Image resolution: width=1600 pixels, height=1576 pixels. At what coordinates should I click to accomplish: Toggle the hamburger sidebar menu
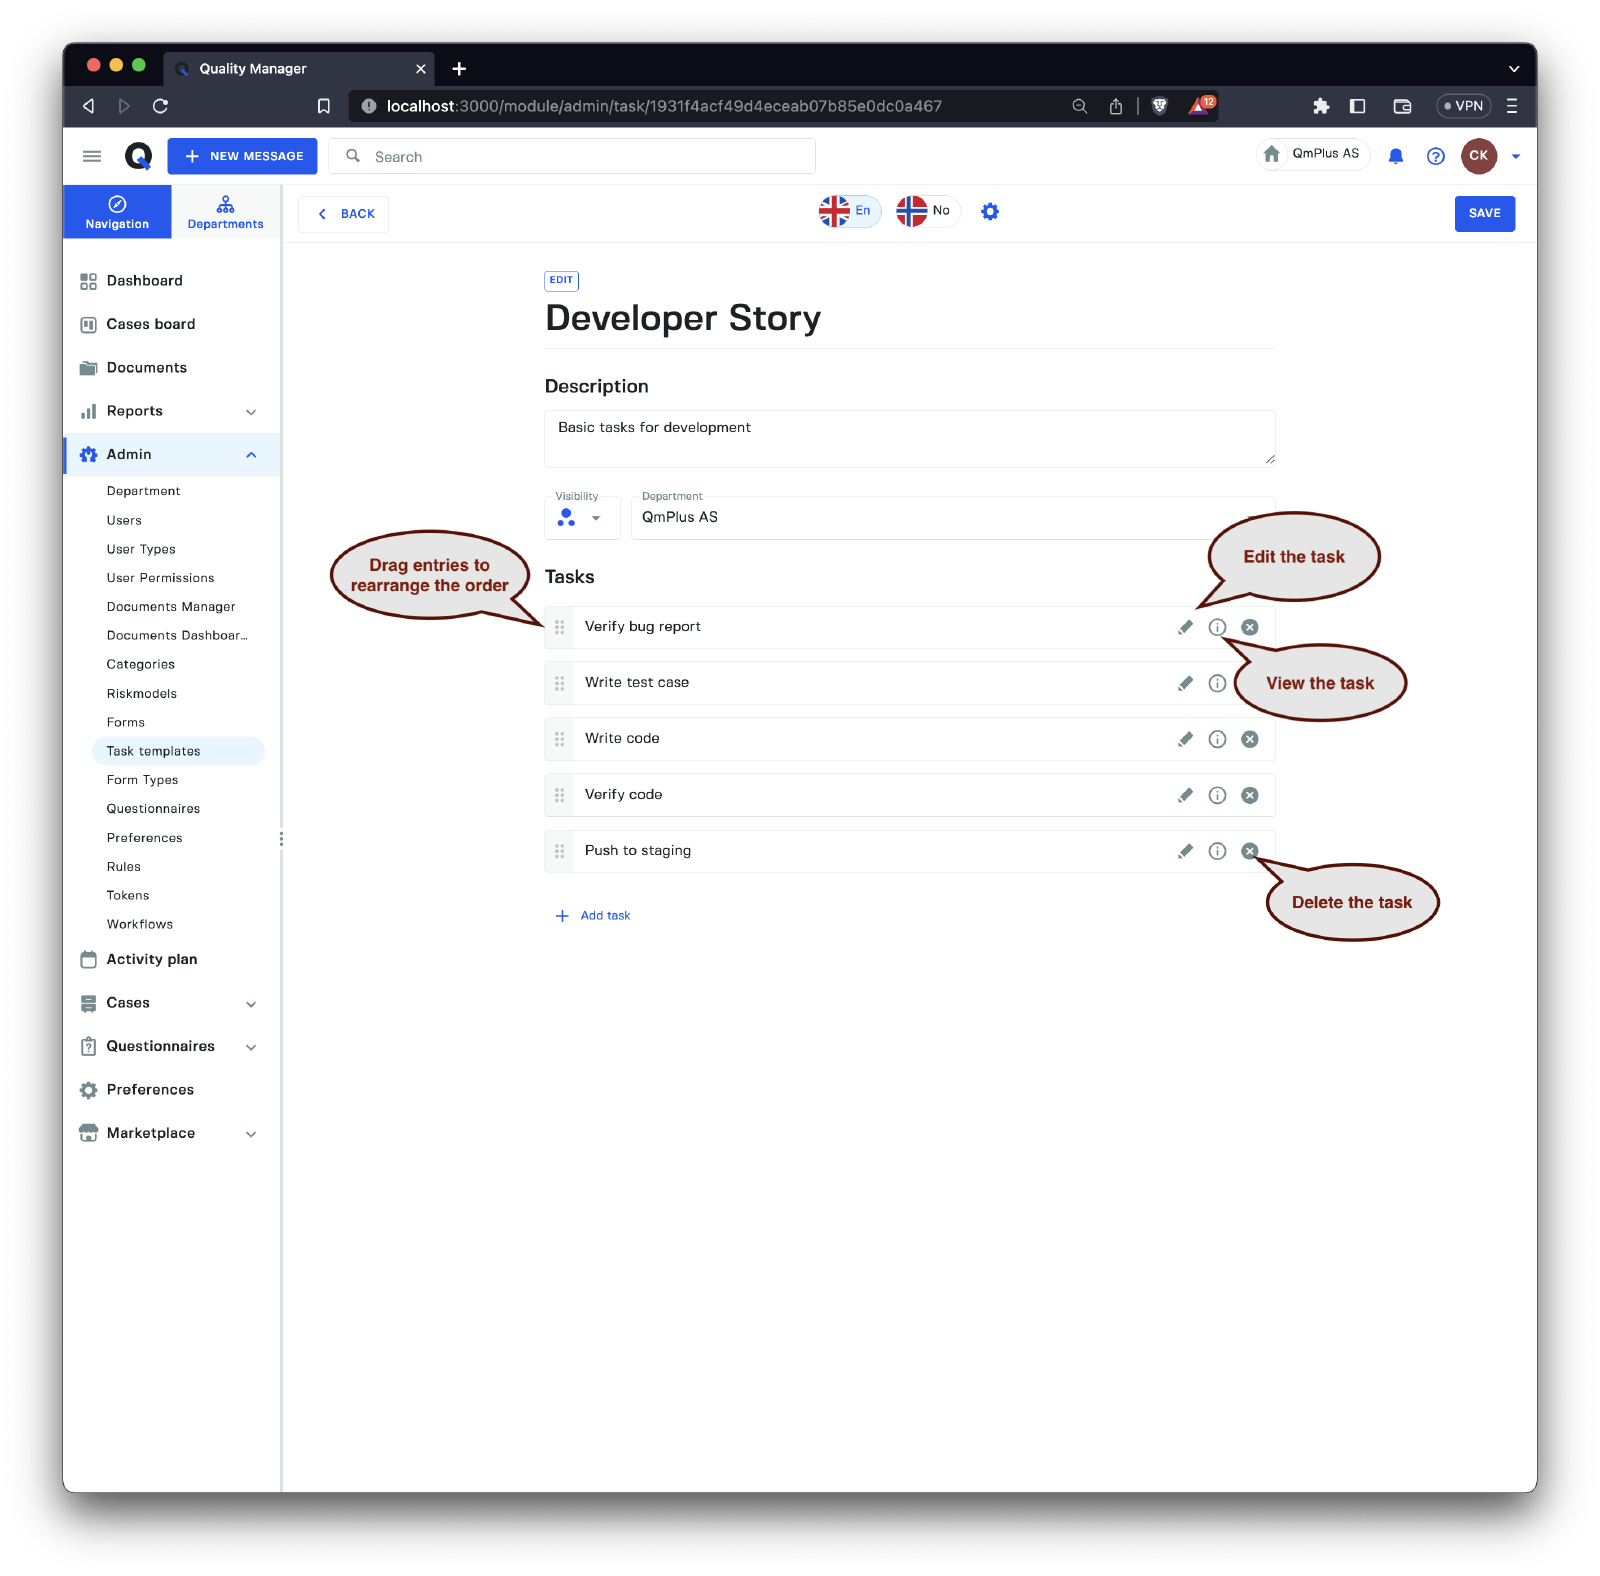(92, 156)
